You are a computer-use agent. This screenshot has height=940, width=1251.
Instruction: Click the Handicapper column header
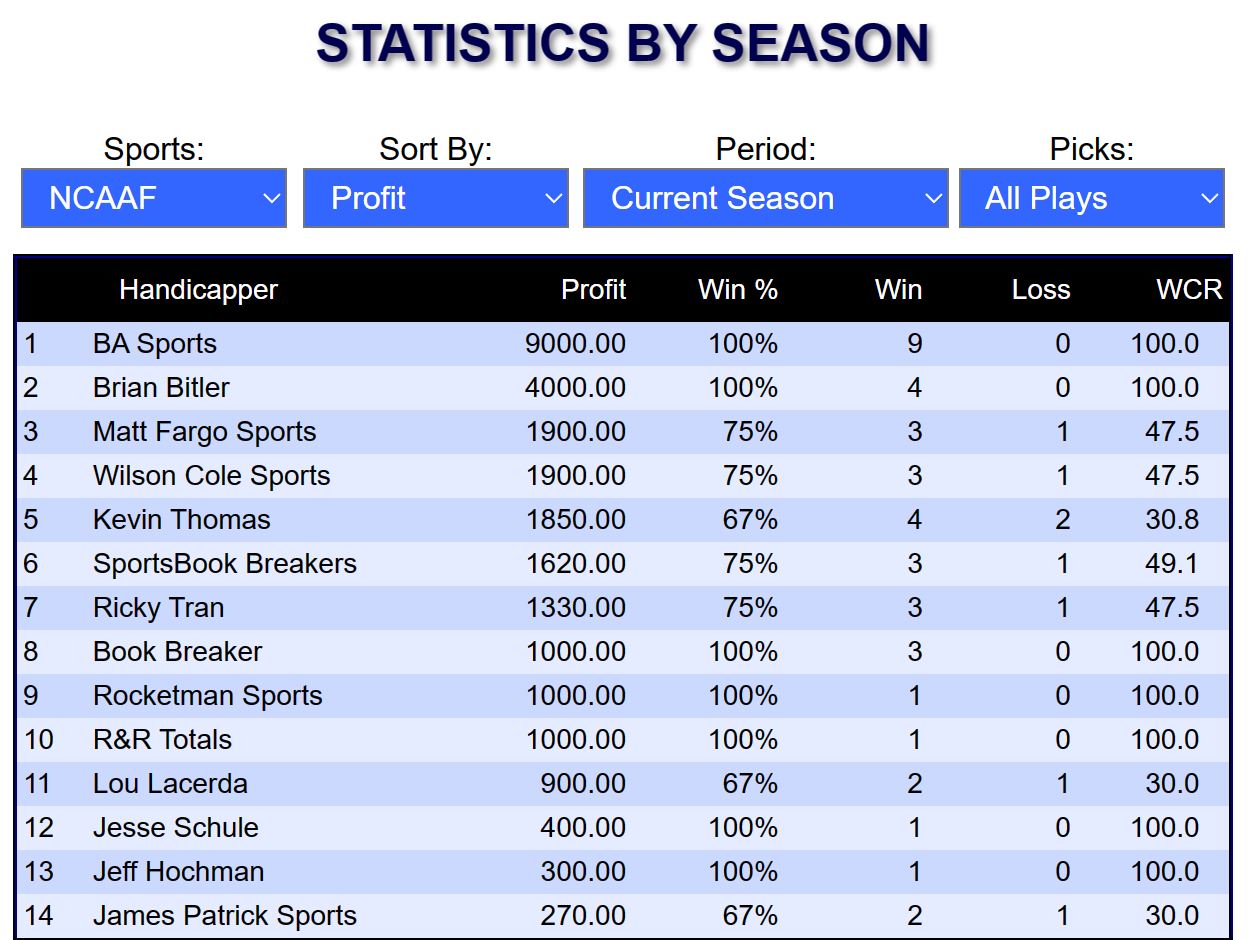point(198,290)
